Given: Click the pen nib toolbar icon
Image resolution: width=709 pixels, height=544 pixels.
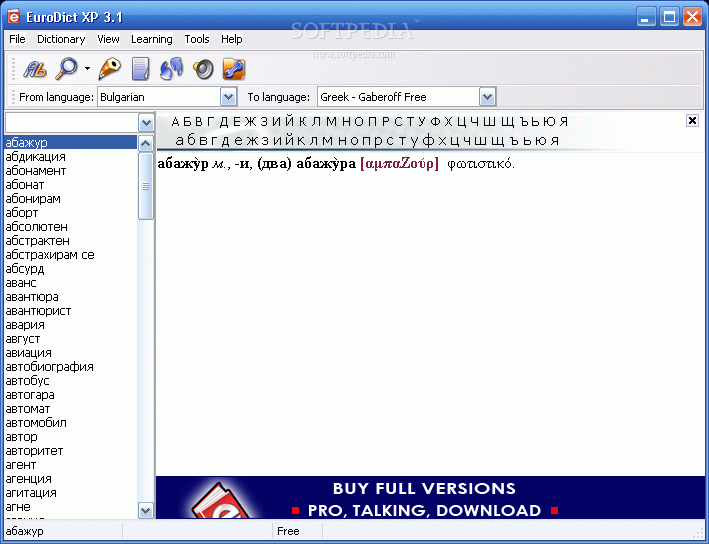Looking at the screenshot, I should pyautogui.click(x=109, y=69).
